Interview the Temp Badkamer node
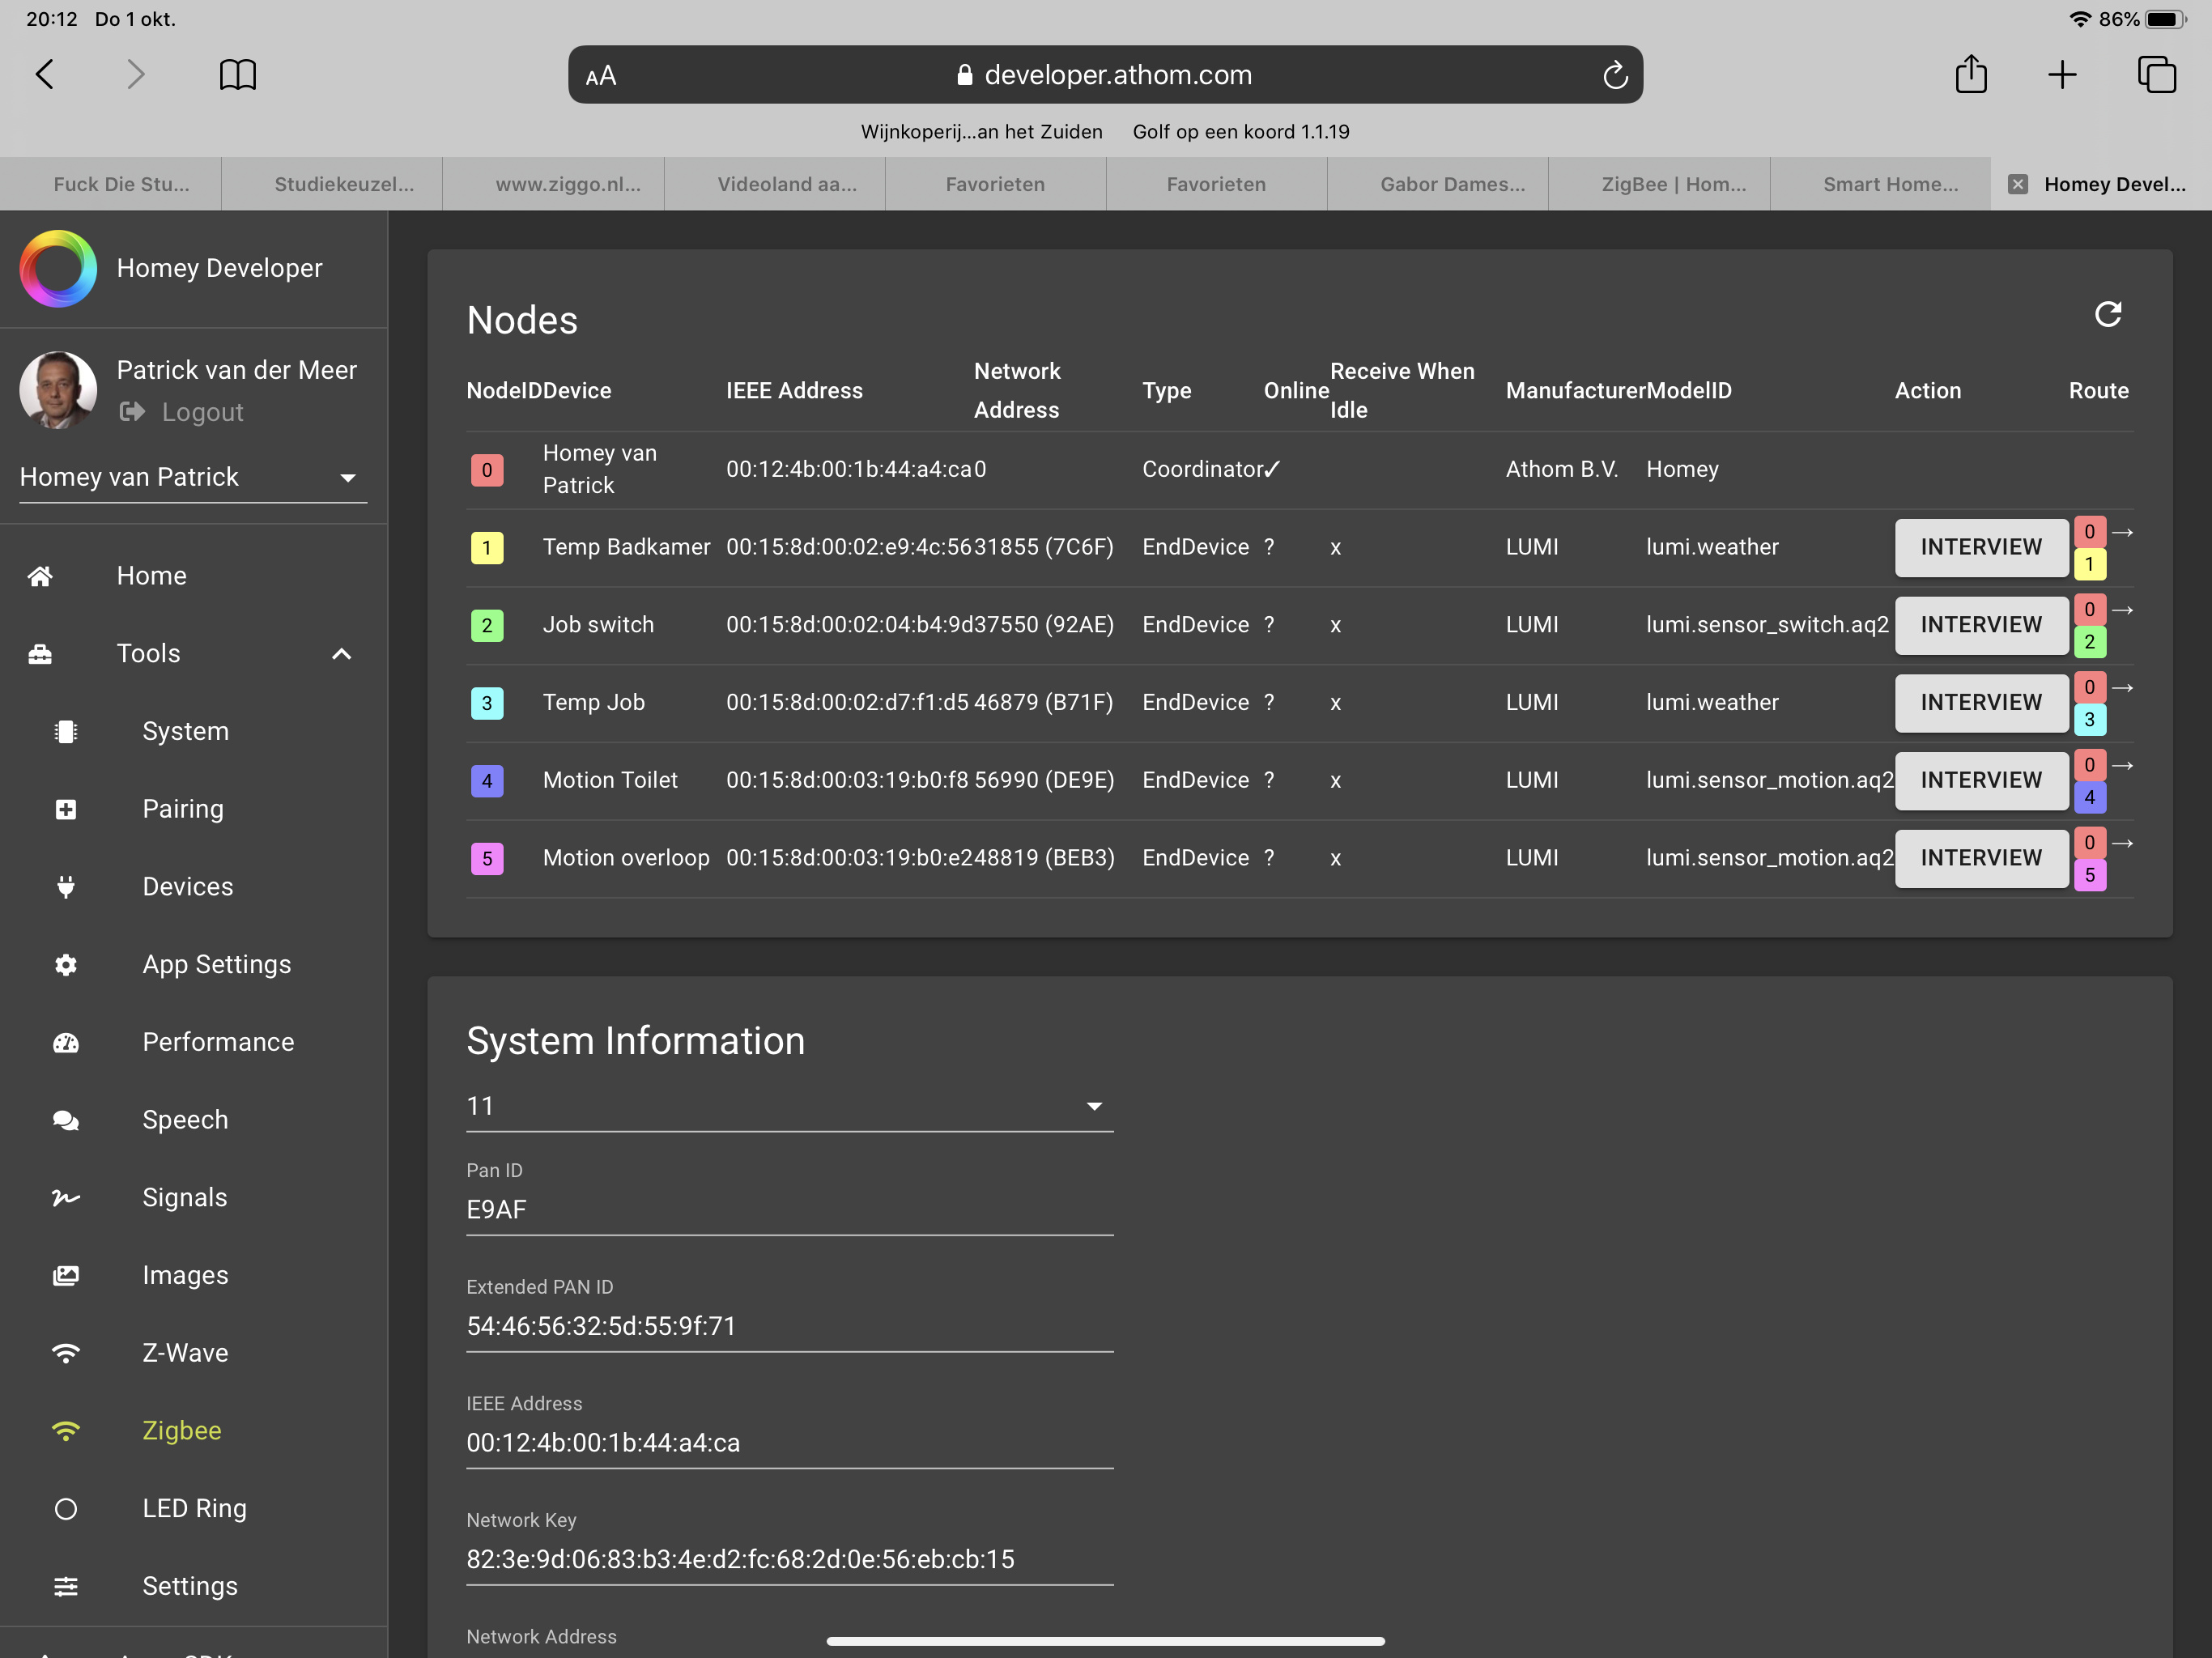Image resolution: width=2212 pixels, height=1658 pixels. (1980, 547)
